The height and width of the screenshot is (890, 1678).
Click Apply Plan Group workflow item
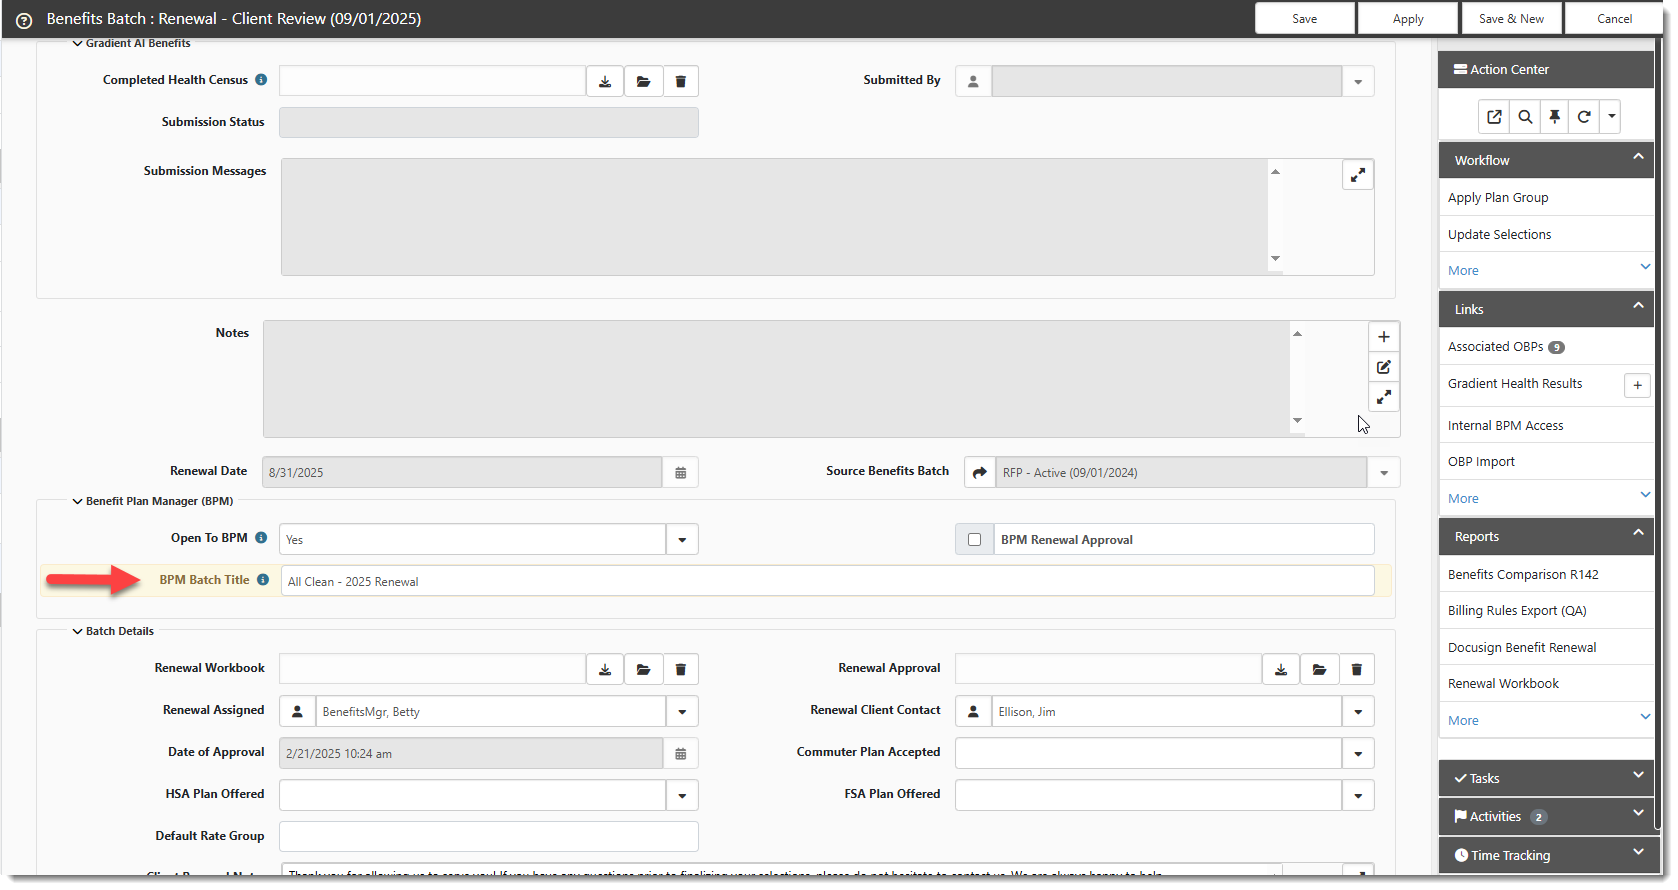(1497, 198)
